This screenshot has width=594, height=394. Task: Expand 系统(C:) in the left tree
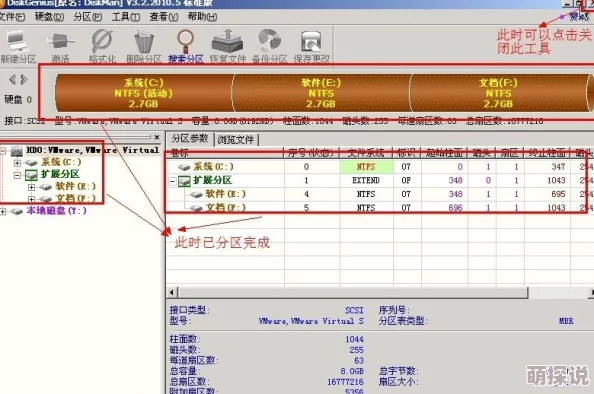[x=17, y=163]
